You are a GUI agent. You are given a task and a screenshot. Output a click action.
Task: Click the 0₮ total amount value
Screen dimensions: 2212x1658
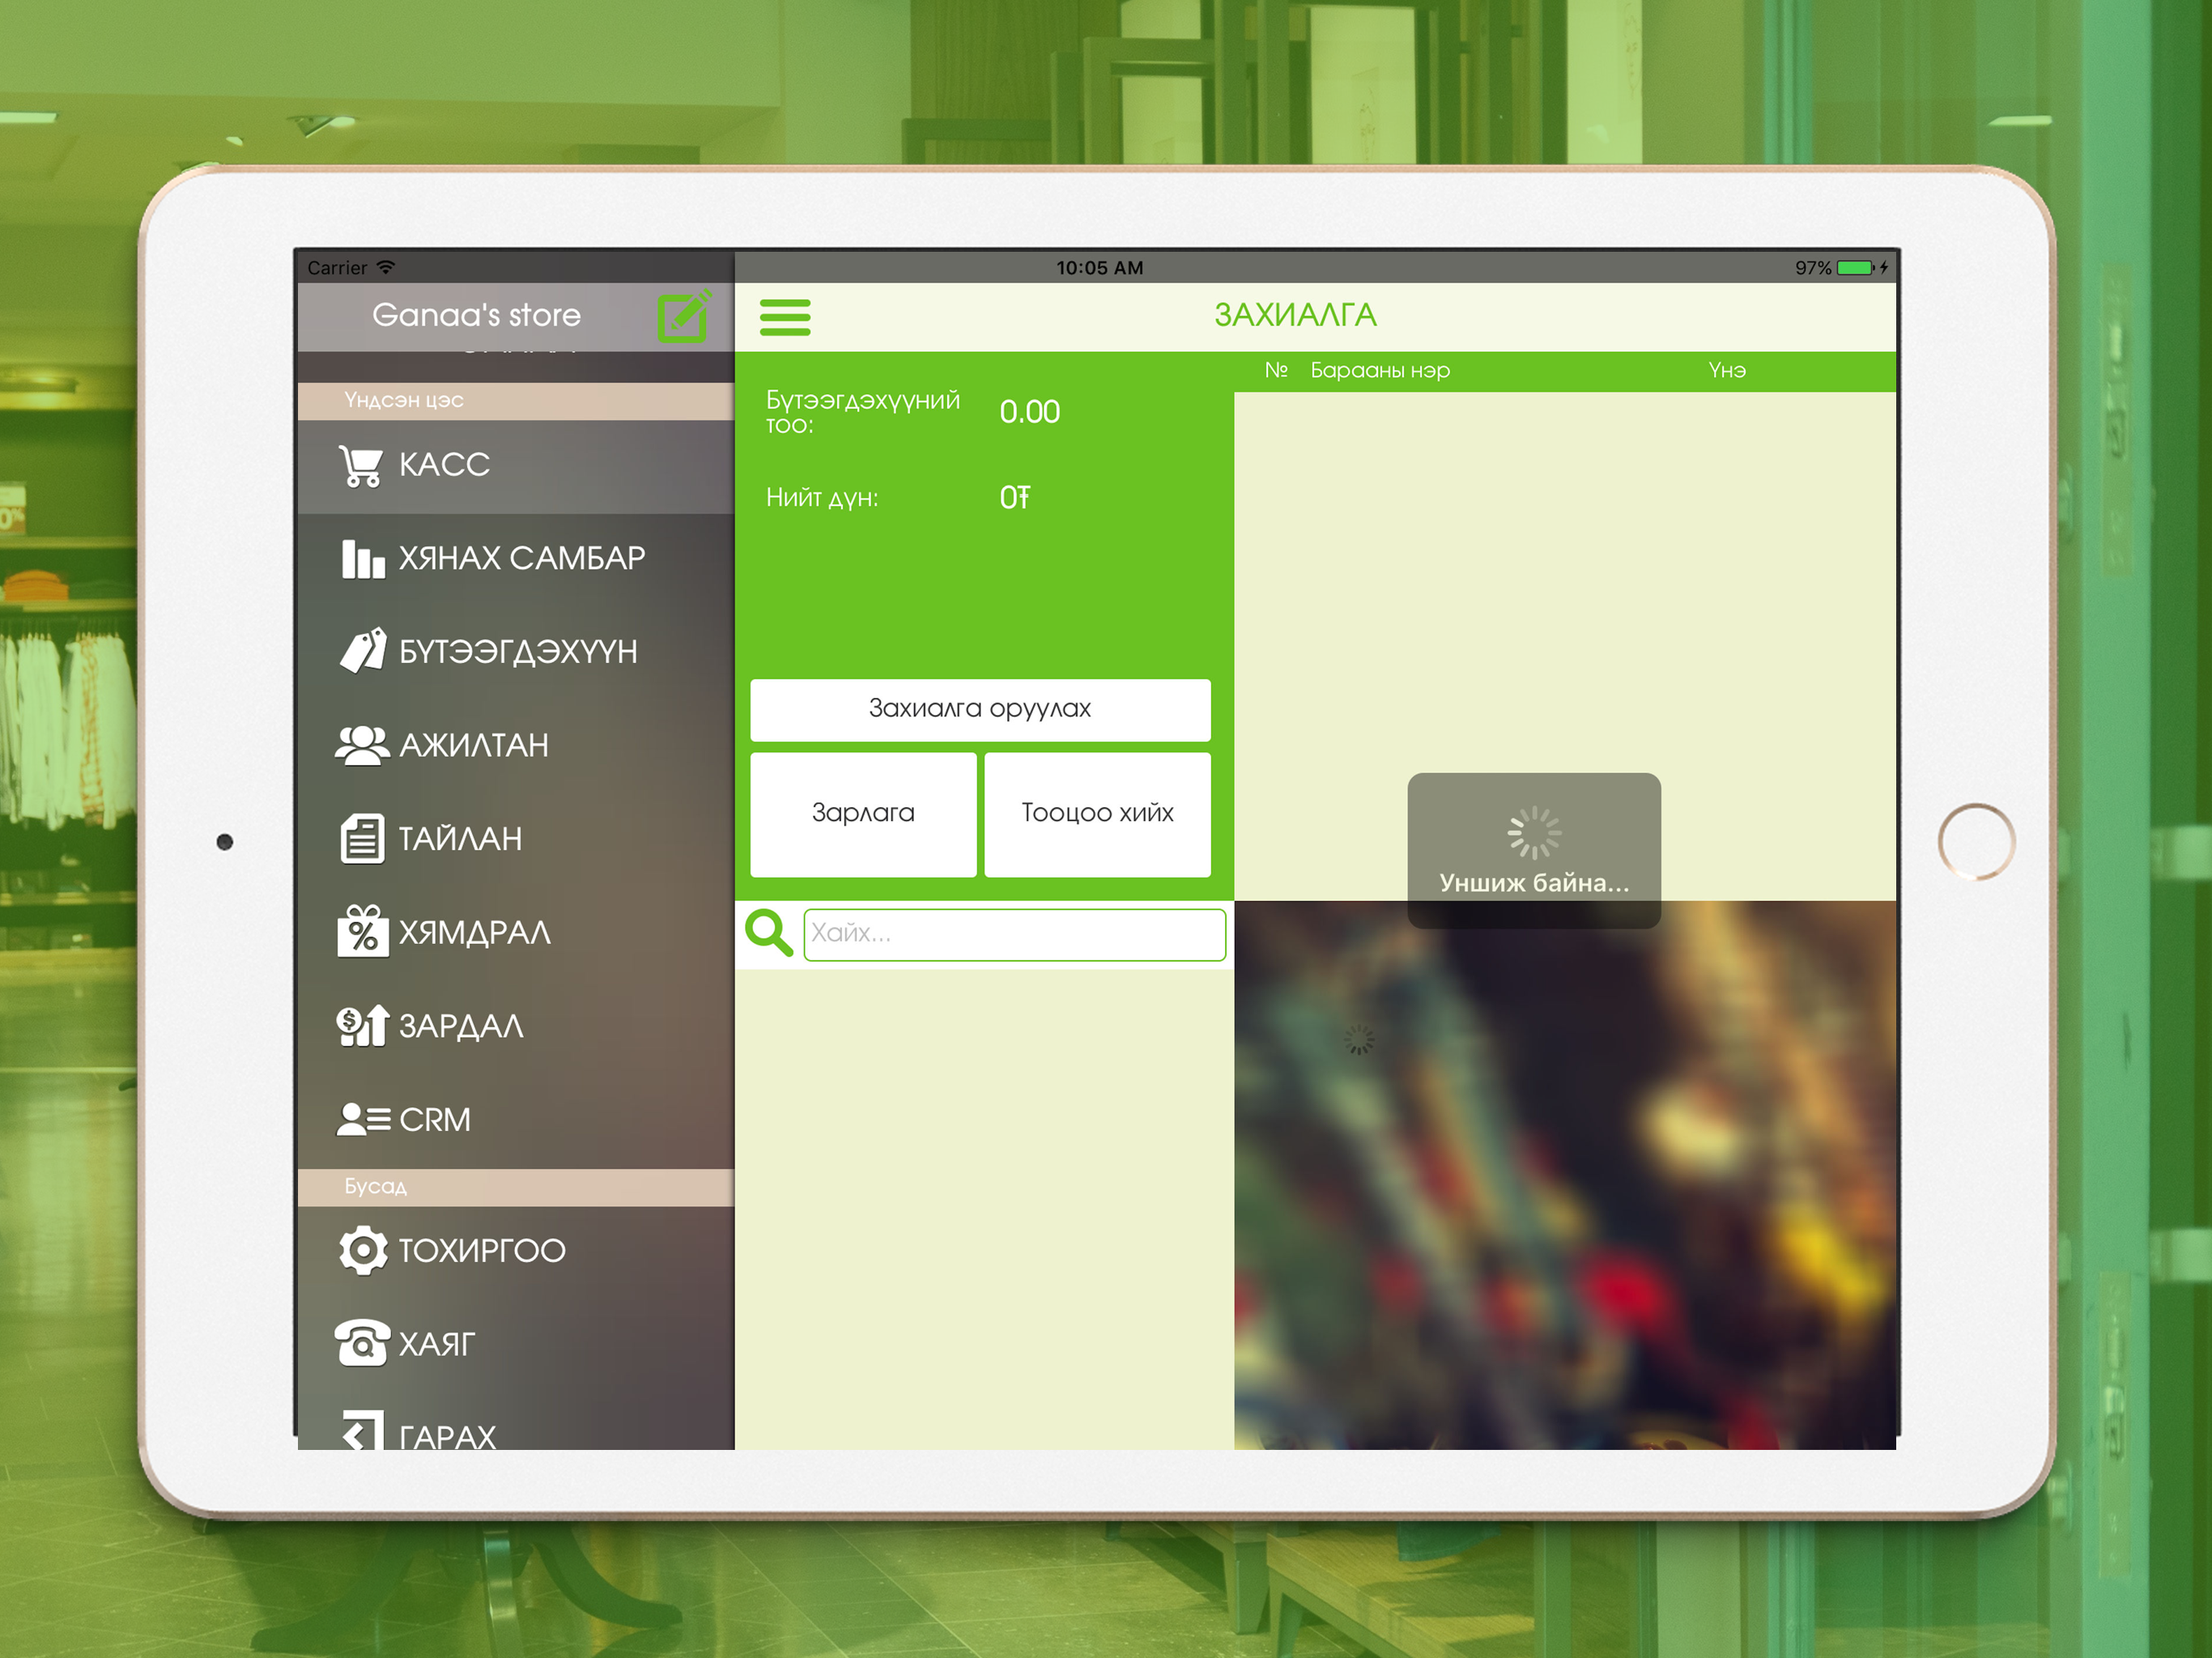point(1014,498)
